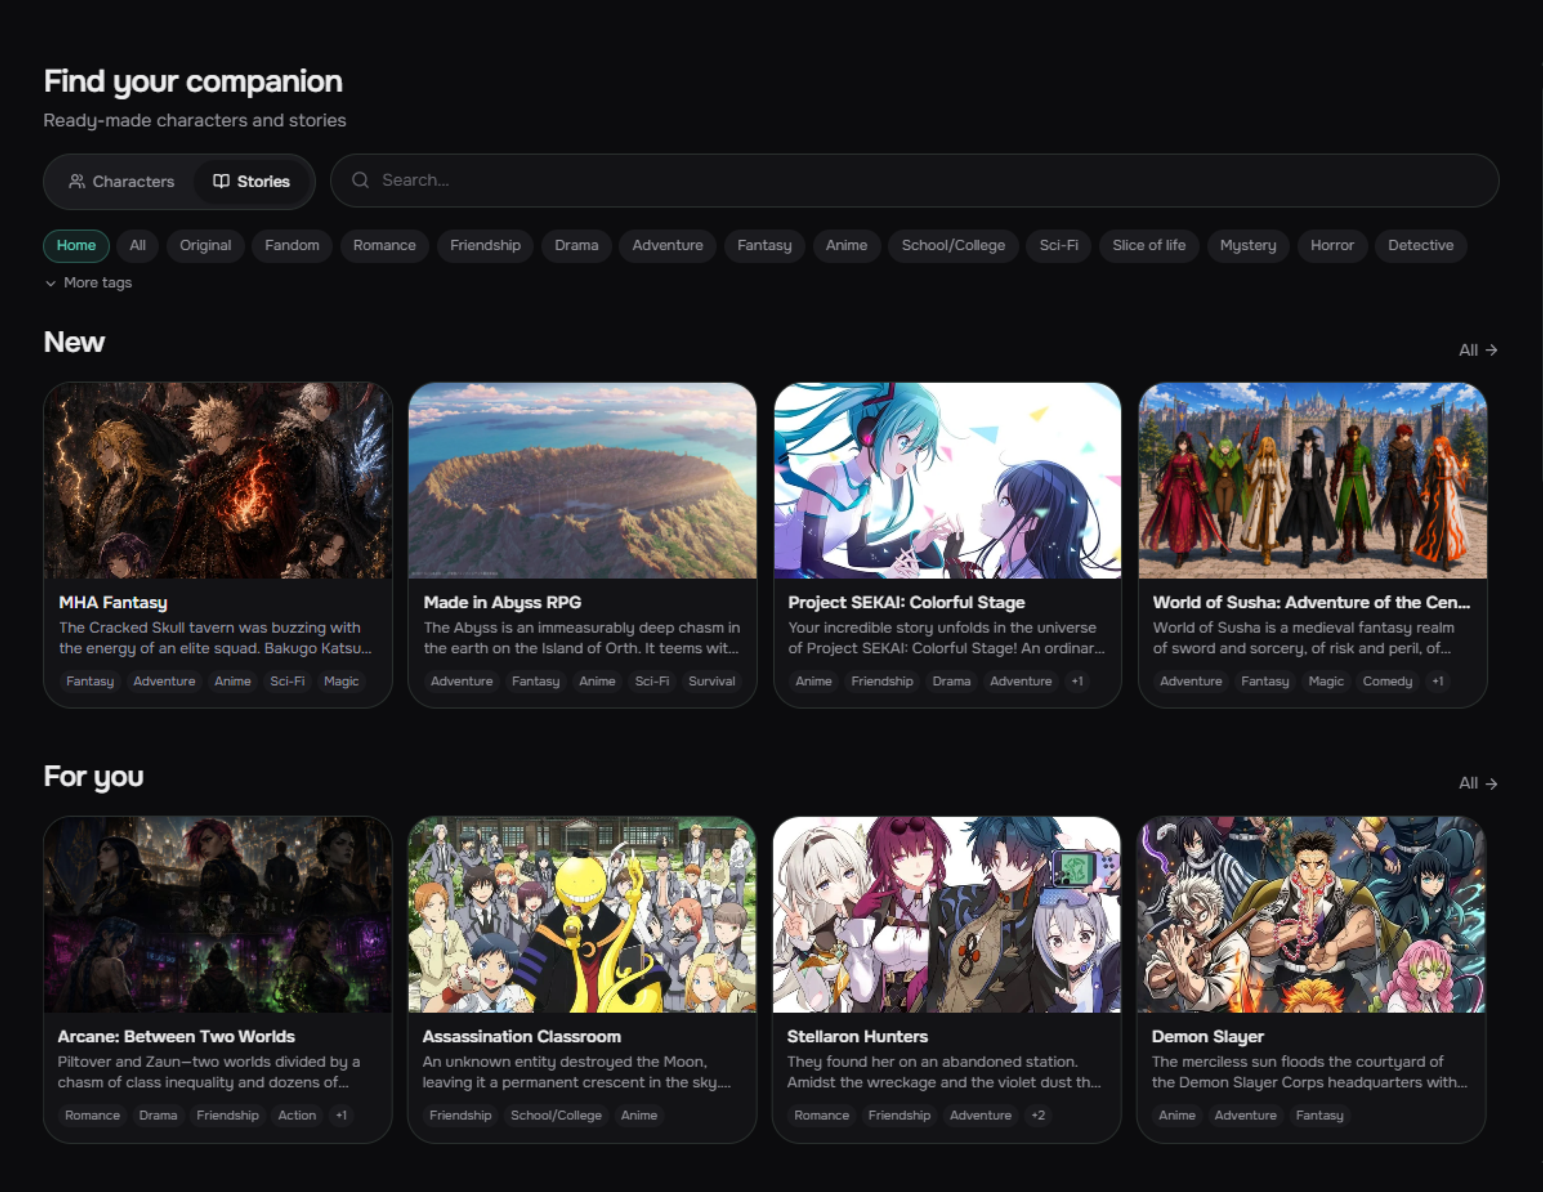
Task: Open the Assassination Classroom thumbnail
Action: pyautogui.click(x=582, y=914)
